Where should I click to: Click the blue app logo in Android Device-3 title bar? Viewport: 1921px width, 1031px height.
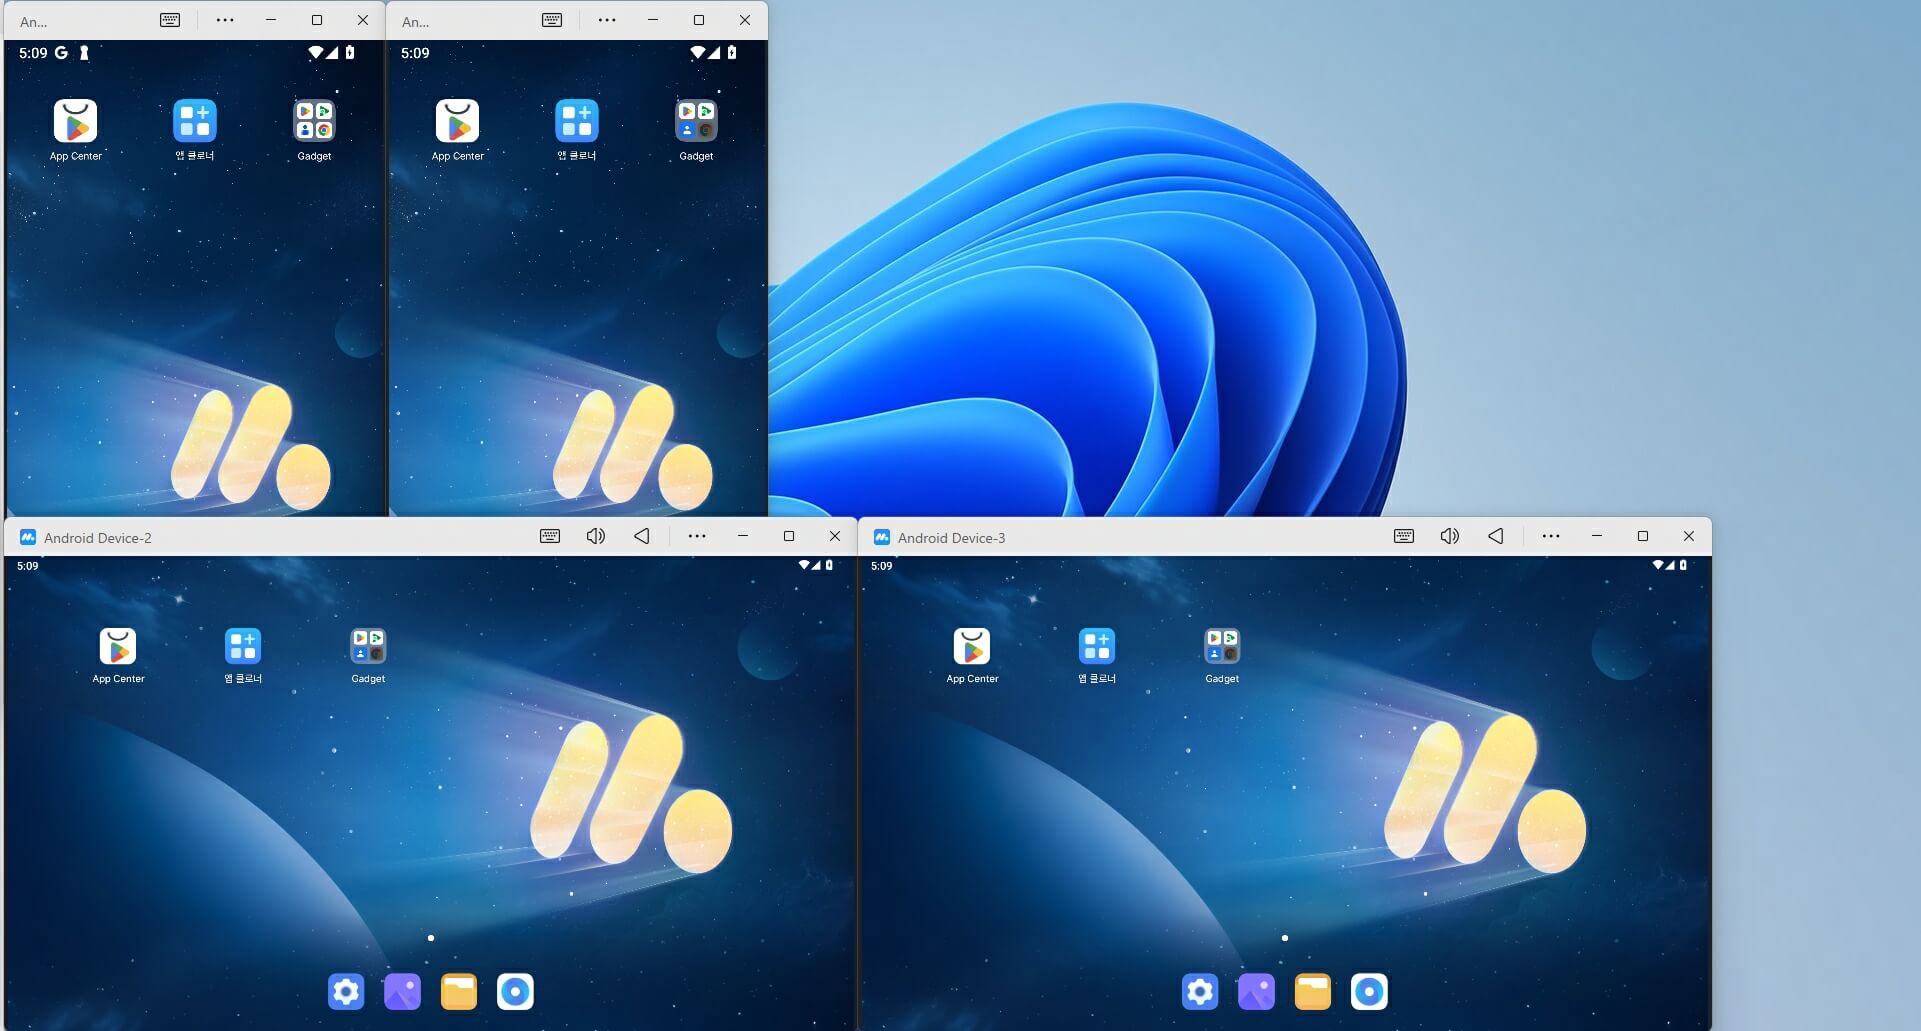point(882,537)
